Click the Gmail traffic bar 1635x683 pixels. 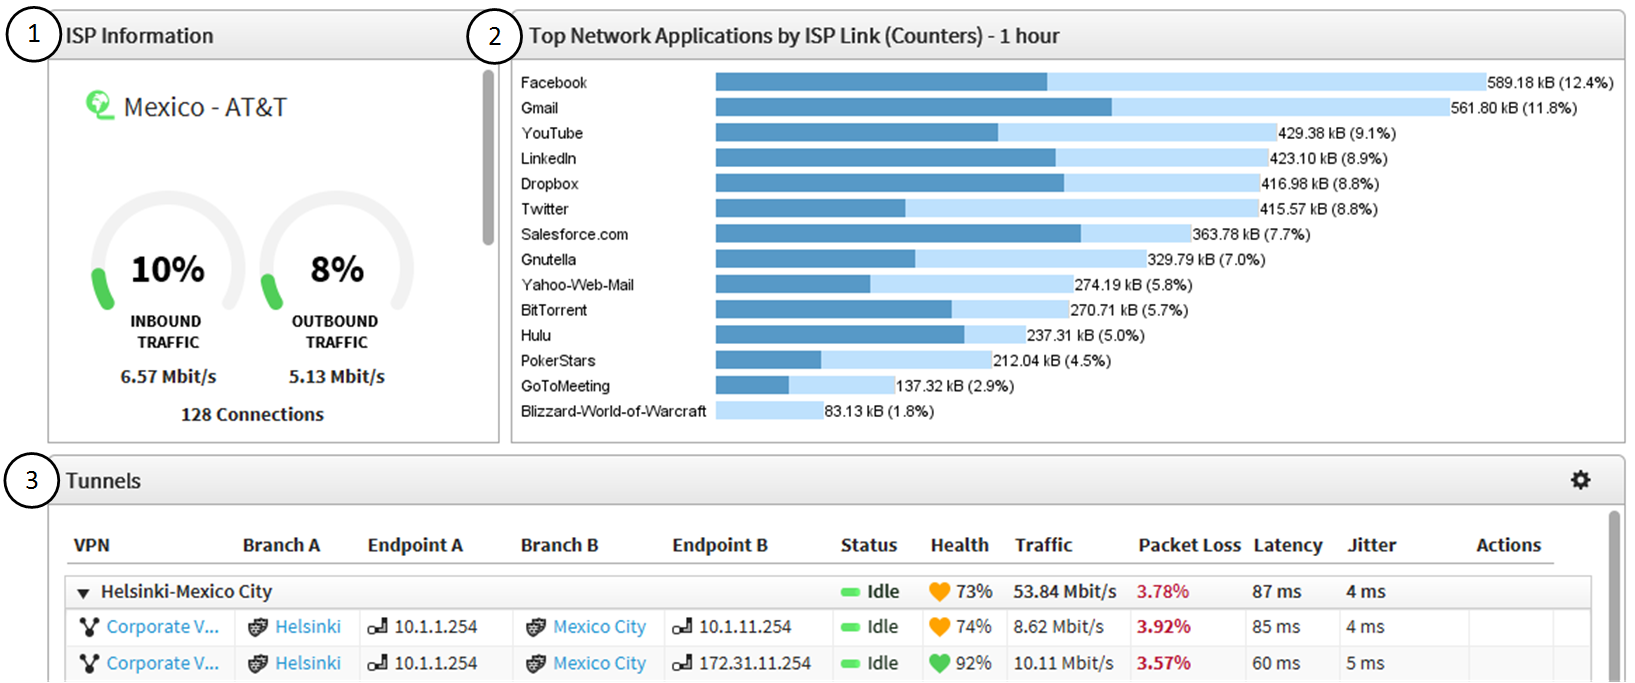[1083, 107]
